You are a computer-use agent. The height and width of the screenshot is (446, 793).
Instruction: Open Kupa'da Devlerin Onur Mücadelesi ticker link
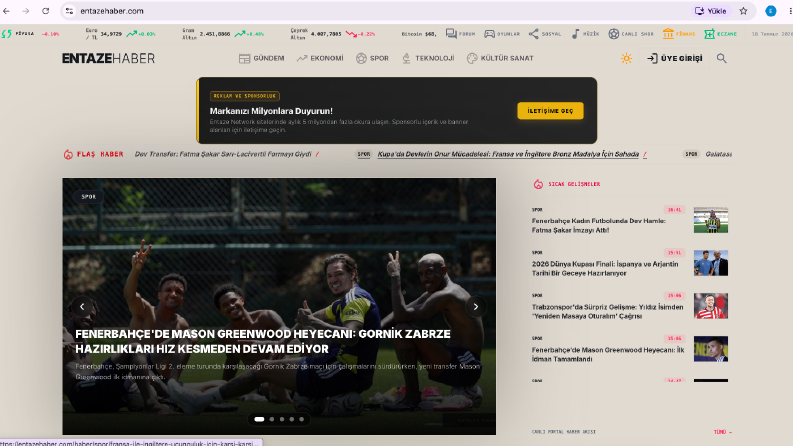tap(508, 154)
